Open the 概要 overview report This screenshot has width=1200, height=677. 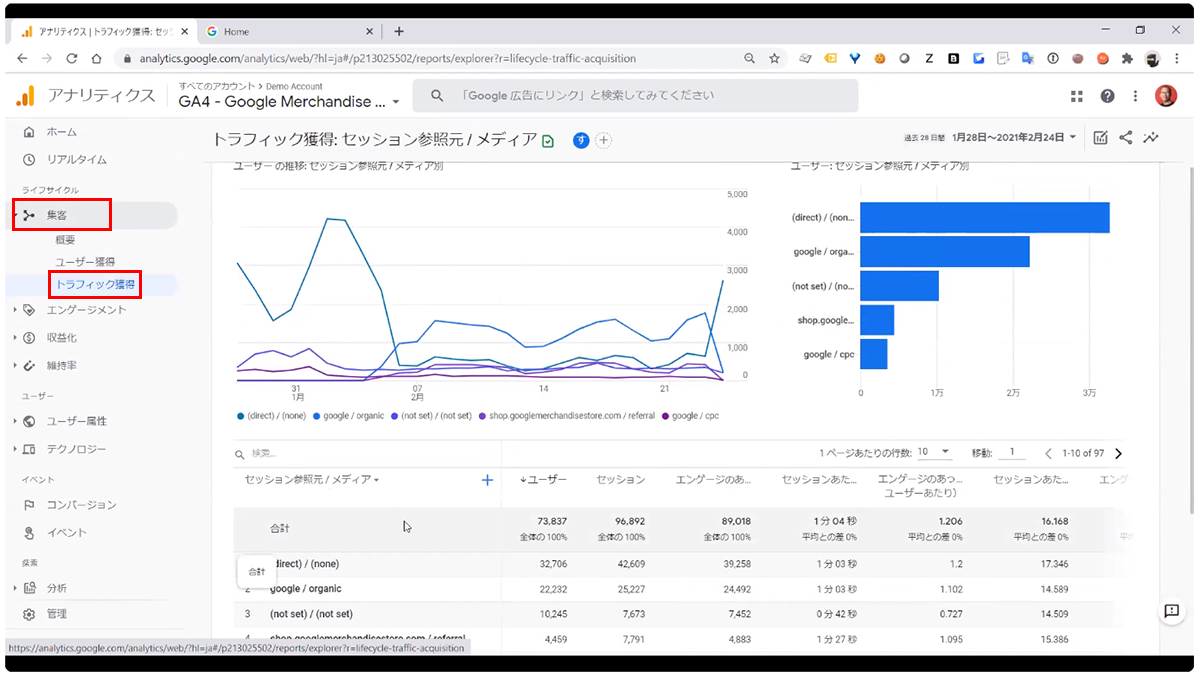coord(65,240)
